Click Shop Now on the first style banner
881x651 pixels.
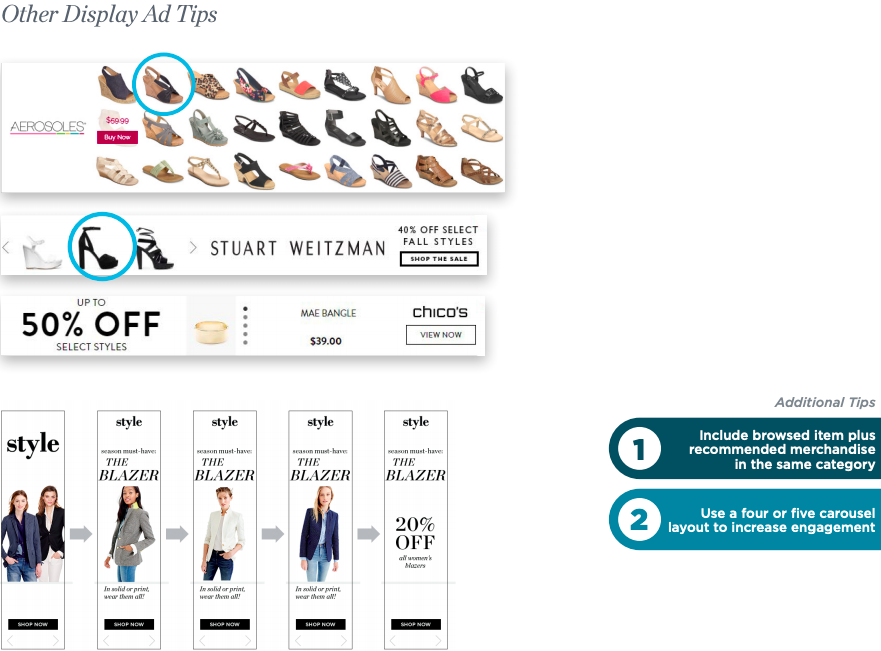point(33,624)
